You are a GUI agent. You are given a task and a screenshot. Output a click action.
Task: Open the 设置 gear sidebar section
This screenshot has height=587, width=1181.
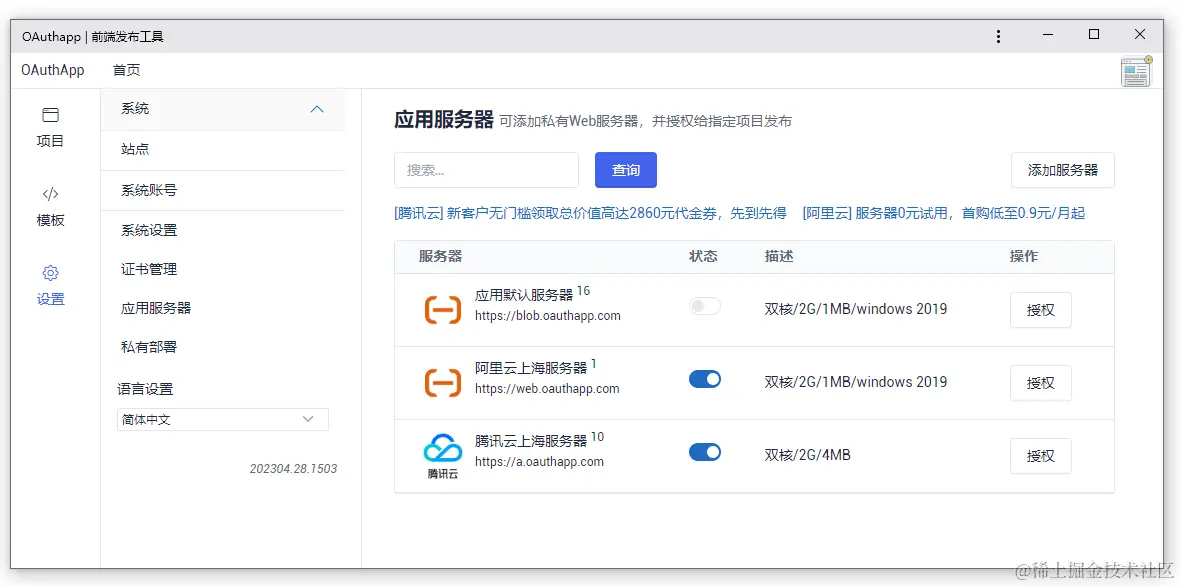coord(50,286)
